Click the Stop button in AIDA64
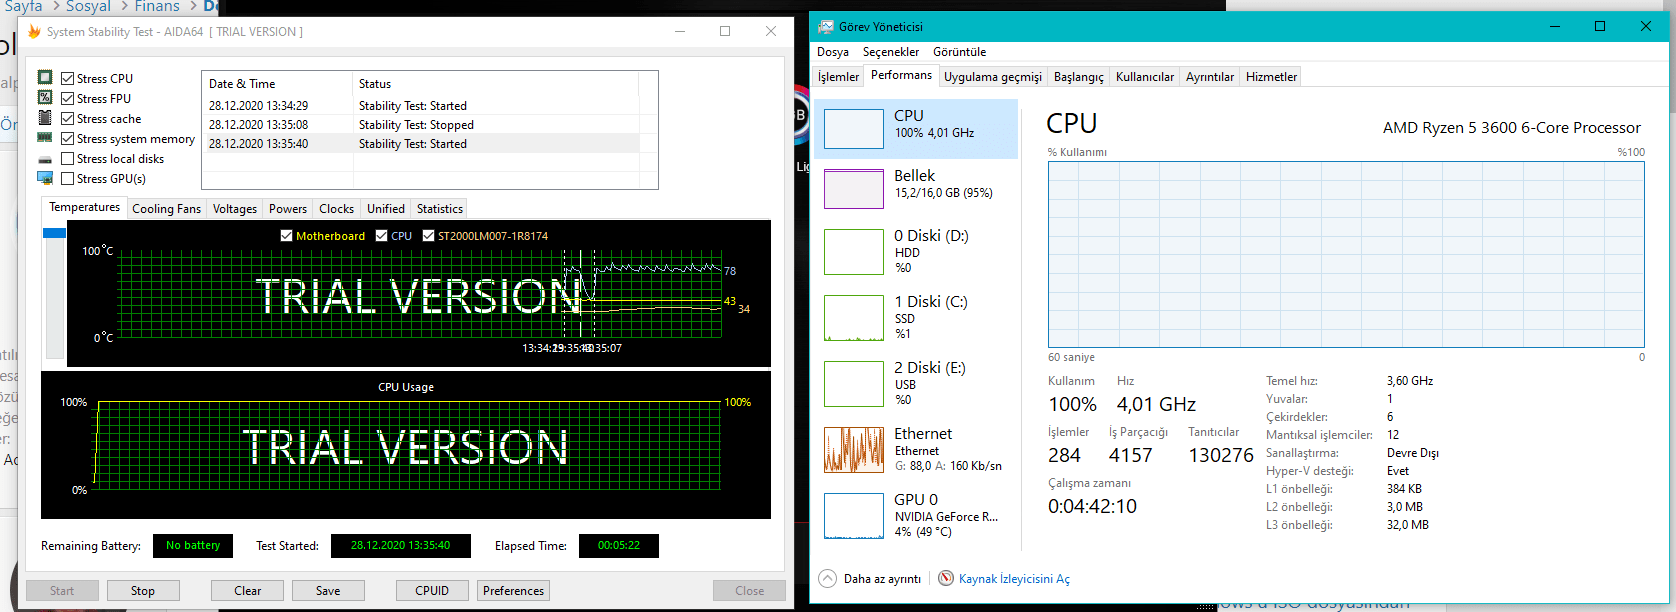Screen dimensions: 1676x612 143,591
